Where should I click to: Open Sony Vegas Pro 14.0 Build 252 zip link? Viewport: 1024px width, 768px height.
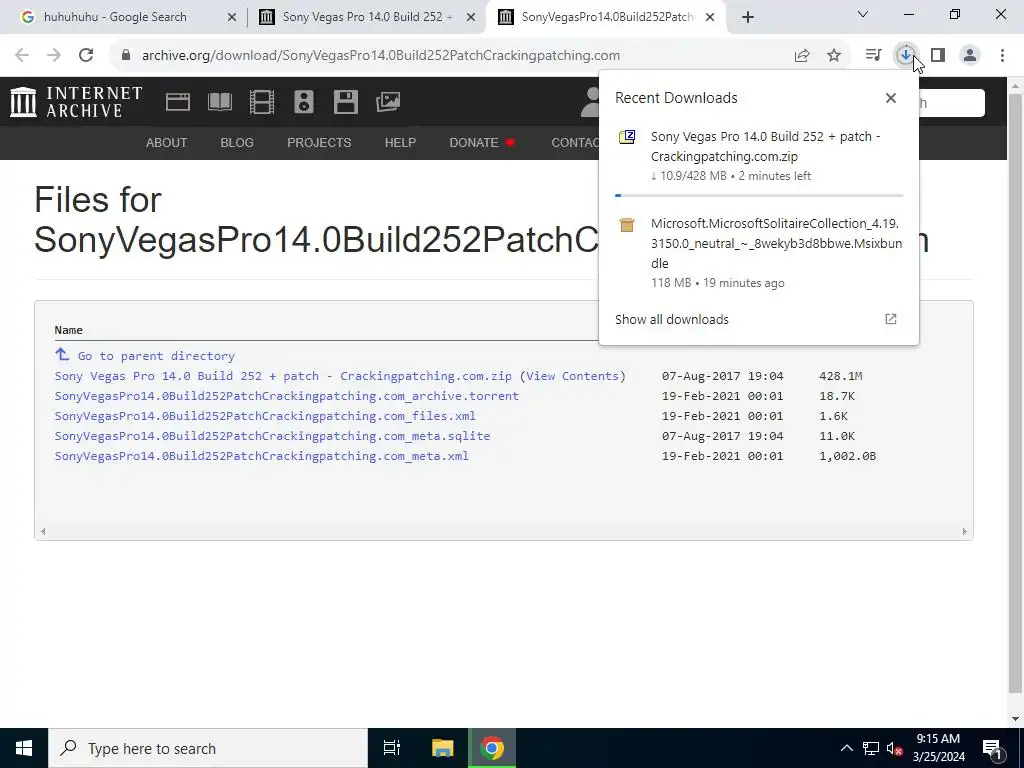click(283, 376)
